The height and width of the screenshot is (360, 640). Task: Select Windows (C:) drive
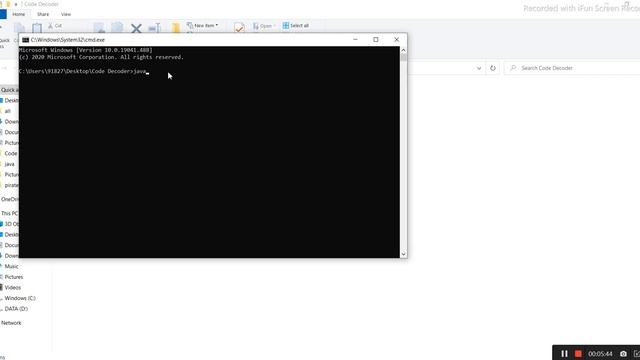[20, 298]
